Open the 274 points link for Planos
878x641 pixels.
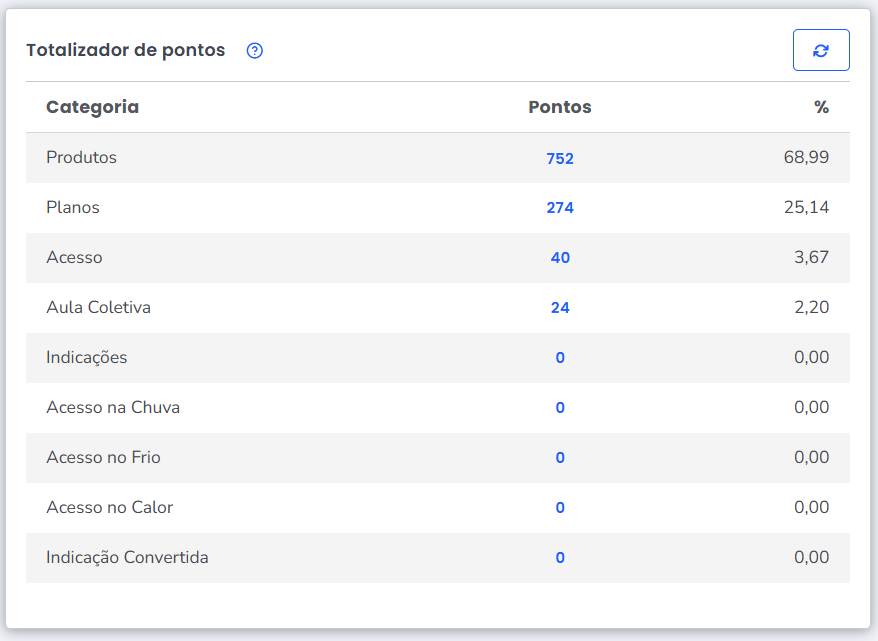click(560, 208)
